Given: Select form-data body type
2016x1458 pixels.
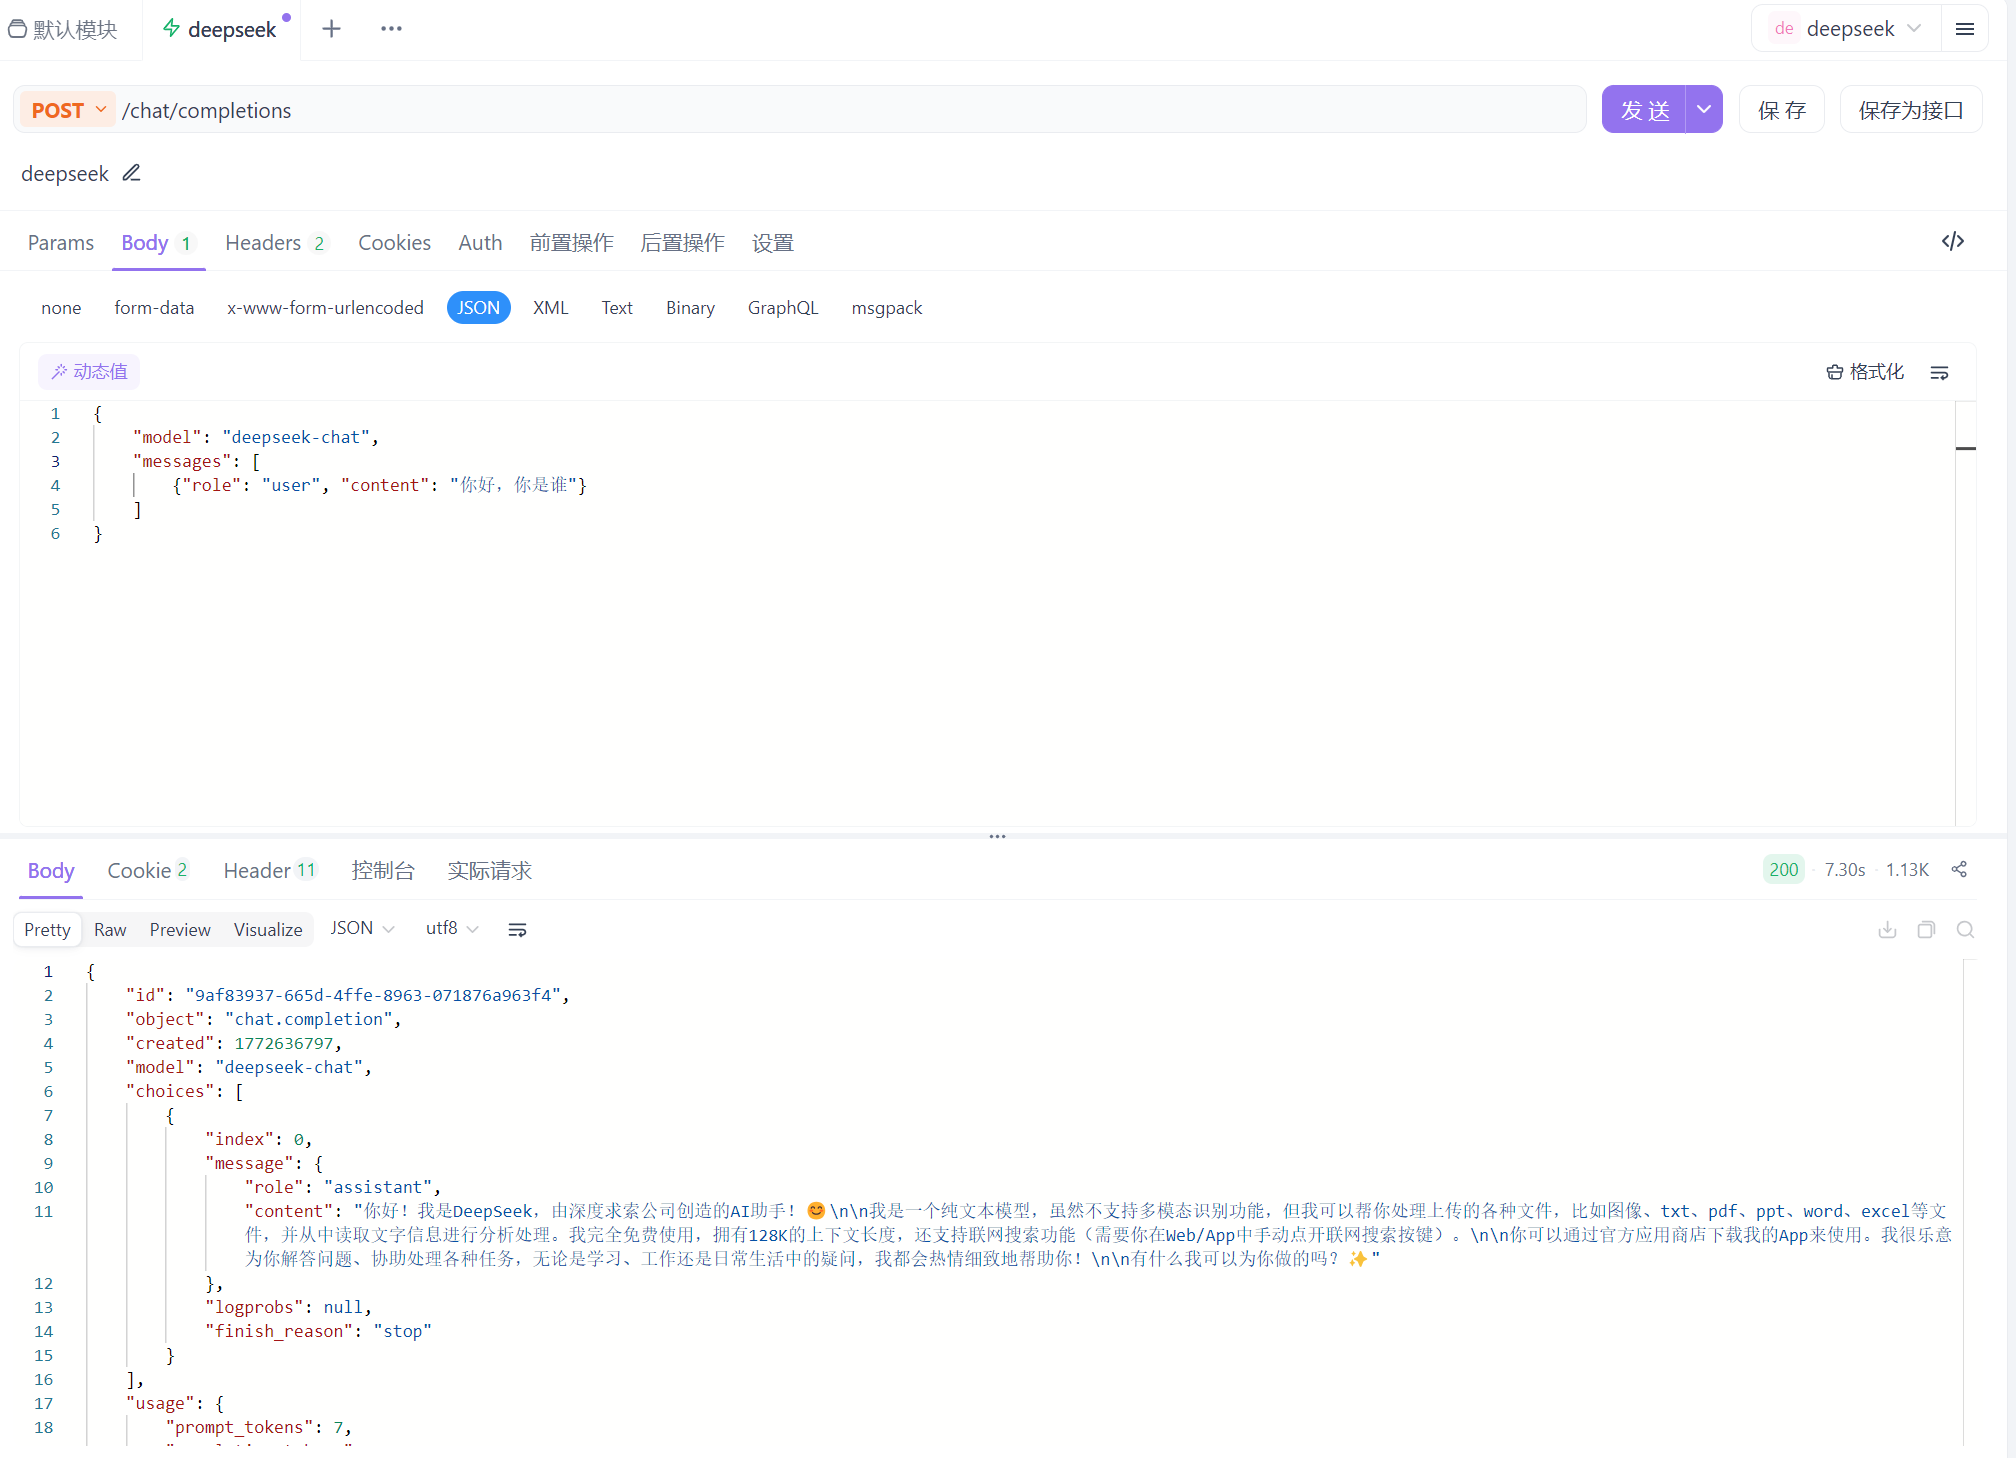Looking at the screenshot, I should pos(154,308).
